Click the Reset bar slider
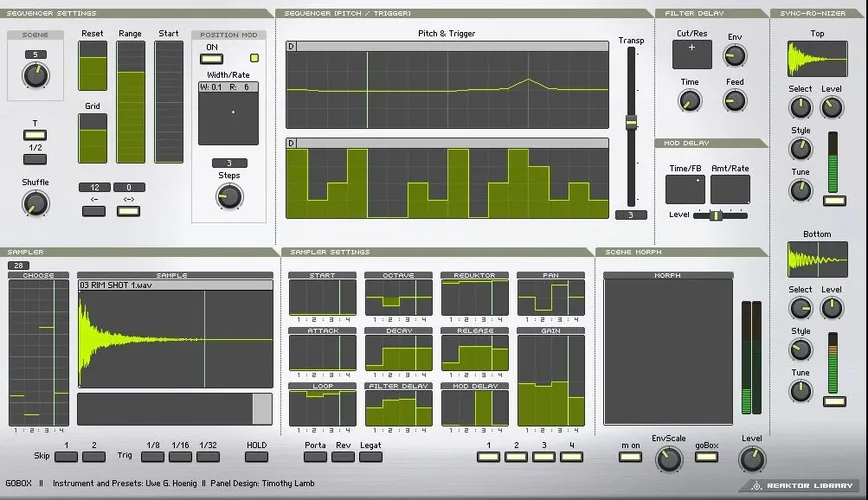This screenshot has width=868, height=500. point(92,65)
